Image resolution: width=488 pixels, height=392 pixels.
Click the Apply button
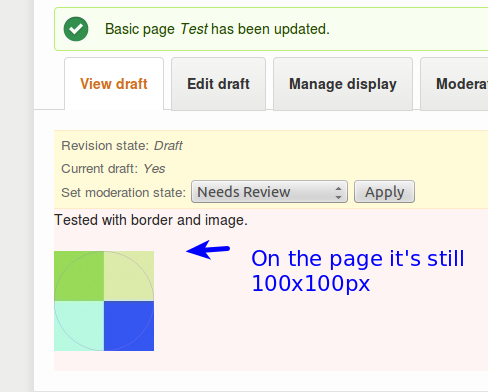384,192
